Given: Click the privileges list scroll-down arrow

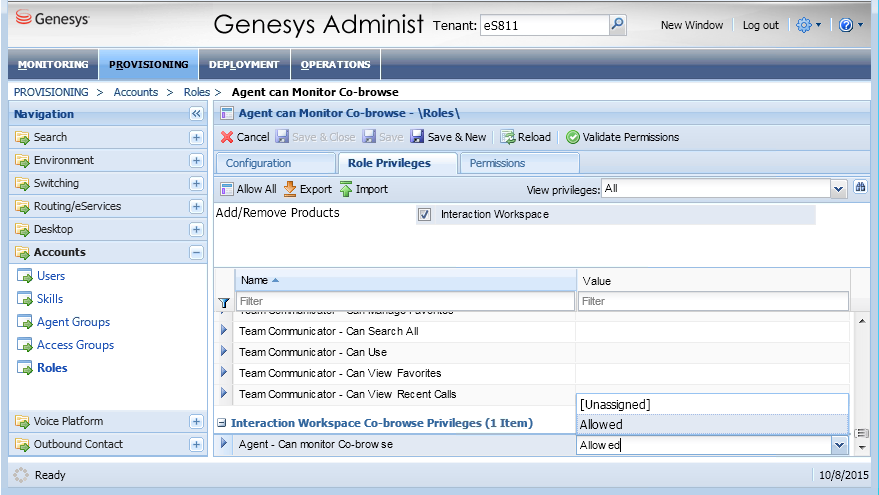Looking at the screenshot, I should tap(862, 447).
